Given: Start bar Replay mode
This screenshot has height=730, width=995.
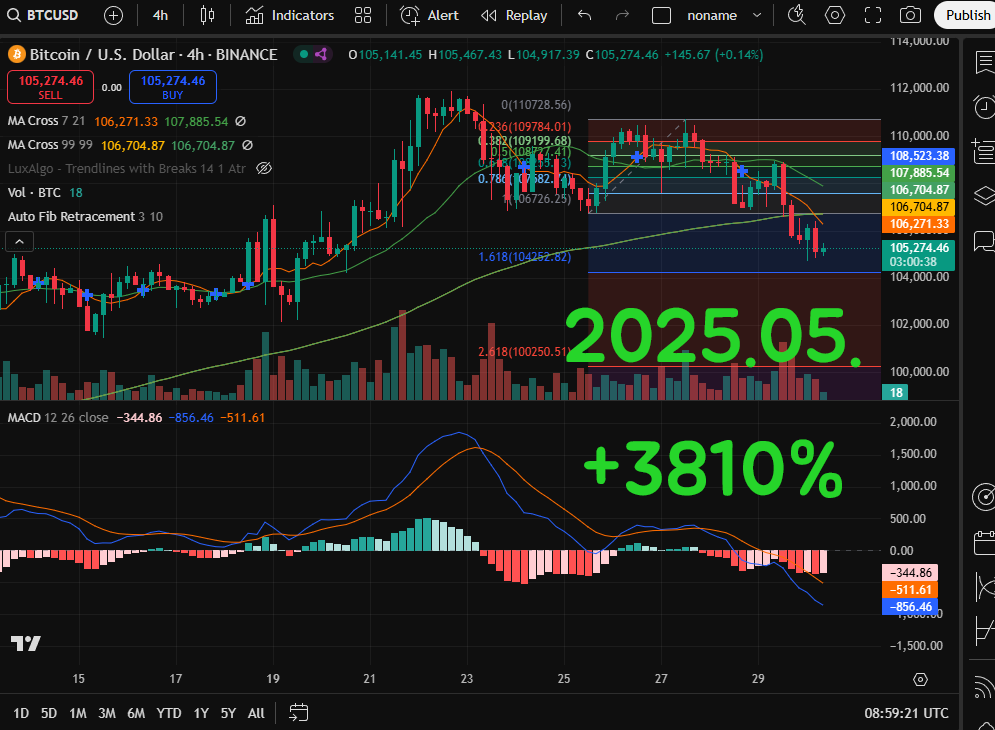Looking at the screenshot, I should 515,15.
